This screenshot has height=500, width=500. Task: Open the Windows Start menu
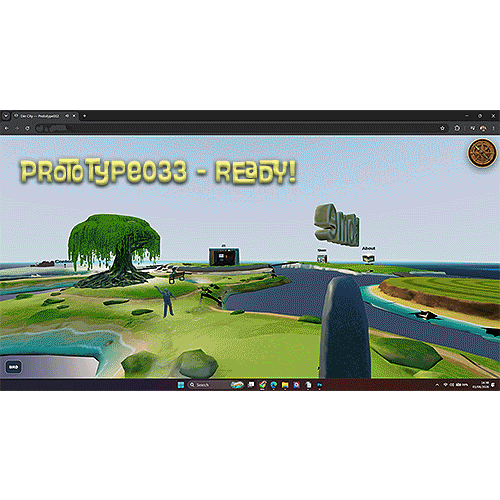[181, 385]
